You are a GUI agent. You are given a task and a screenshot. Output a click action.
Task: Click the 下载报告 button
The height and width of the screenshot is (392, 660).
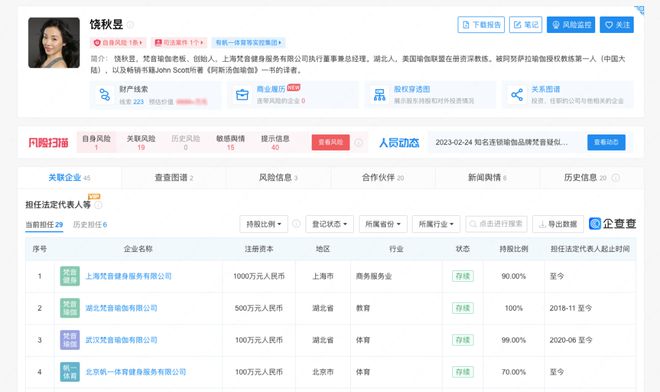pos(481,25)
